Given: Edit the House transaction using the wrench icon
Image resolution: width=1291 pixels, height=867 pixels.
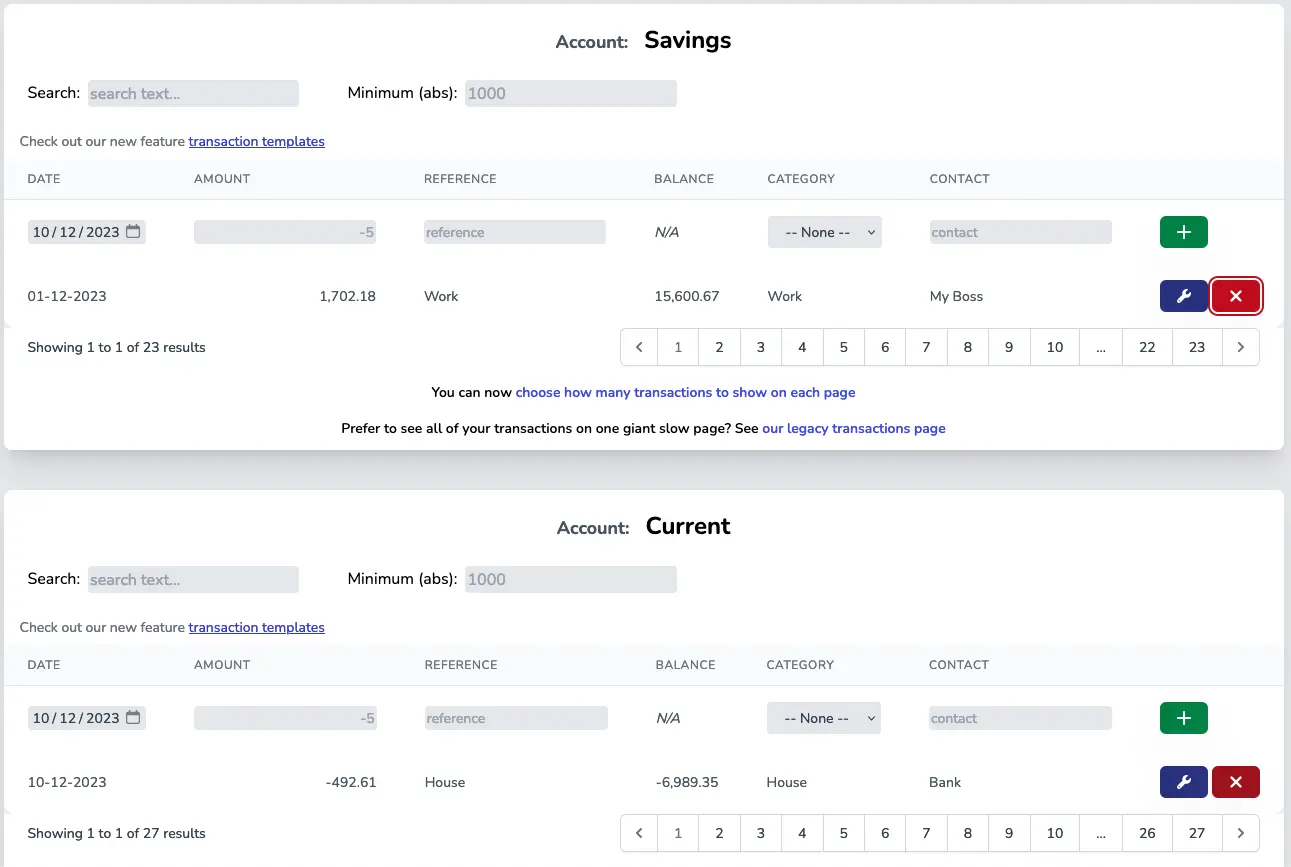Looking at the screenshot, I should [1183, 782].
